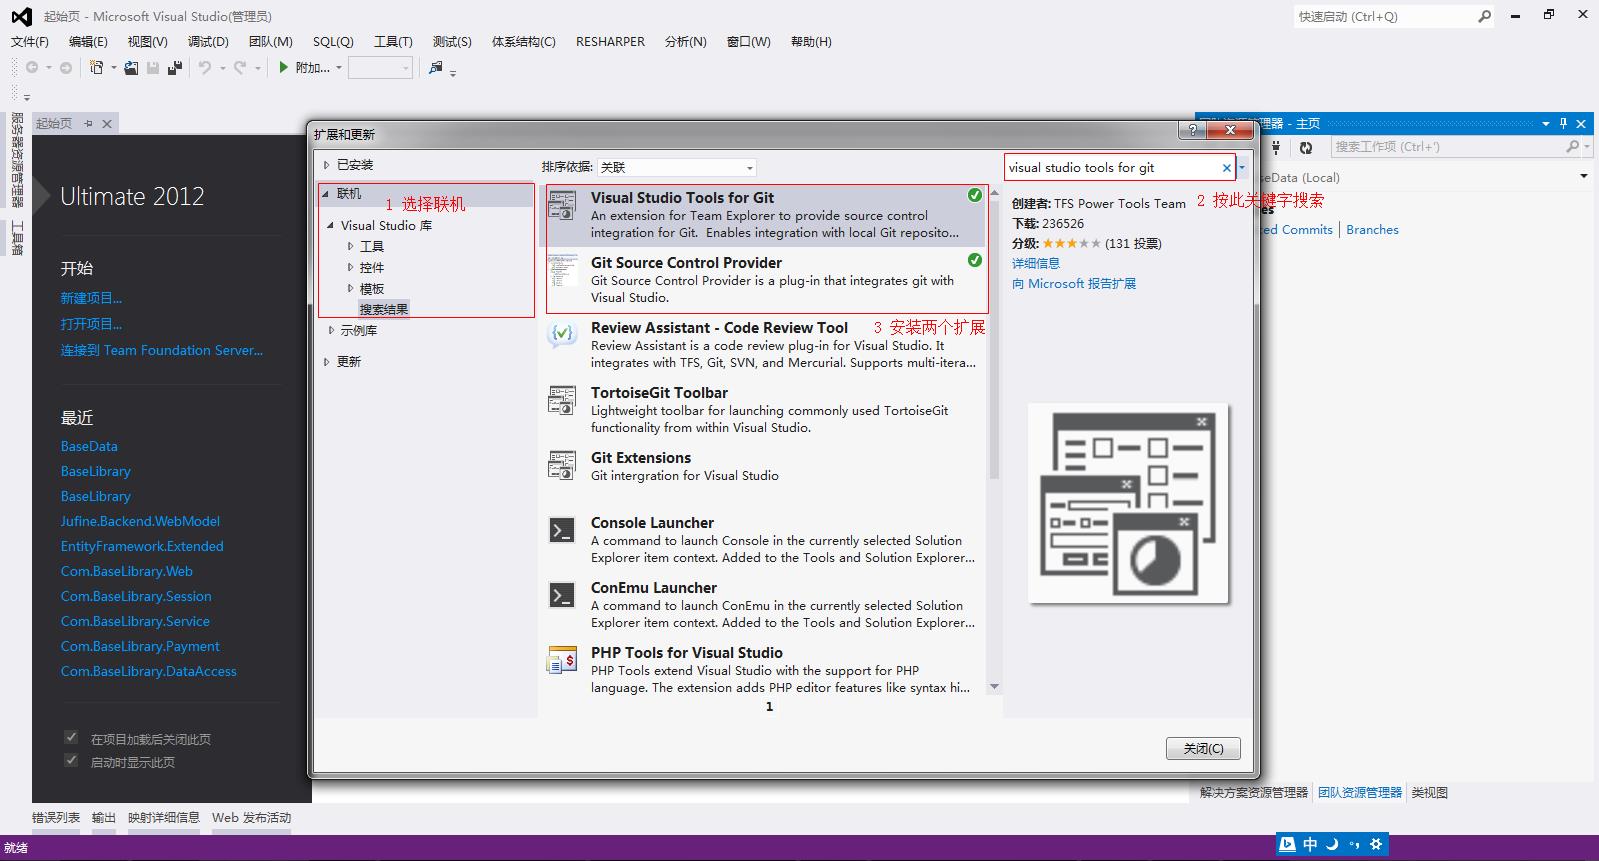
Task: Click the dialog help question mark button
Action: pos(1191,130)
